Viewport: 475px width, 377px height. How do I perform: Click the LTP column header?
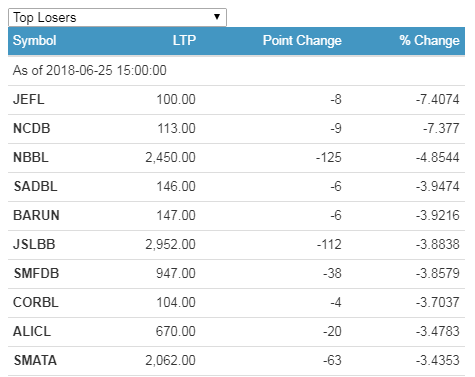(x=184, y=41)
